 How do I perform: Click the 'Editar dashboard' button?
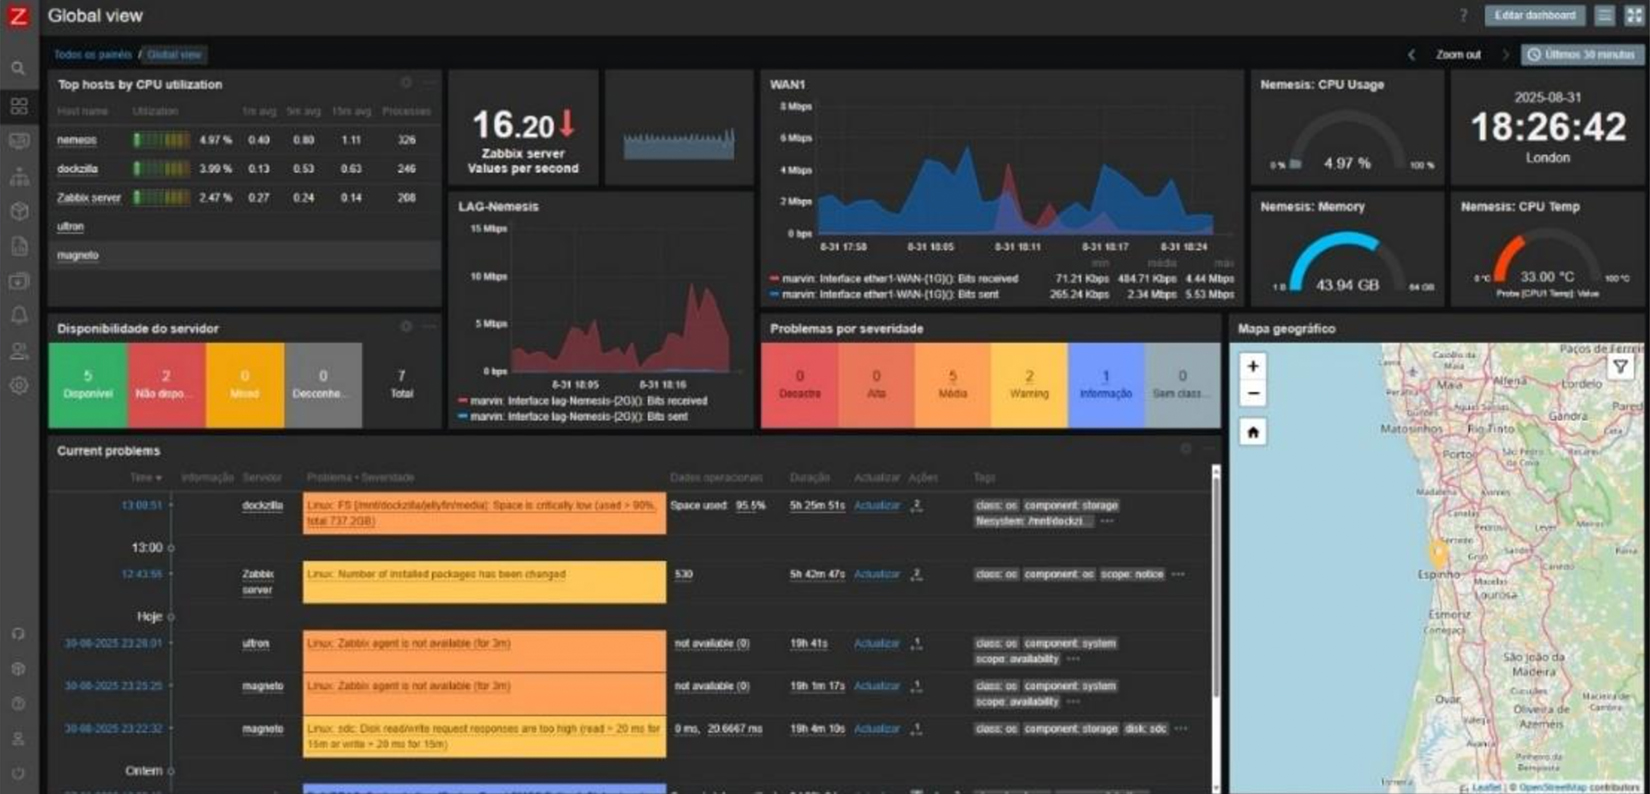[1535, 15]
